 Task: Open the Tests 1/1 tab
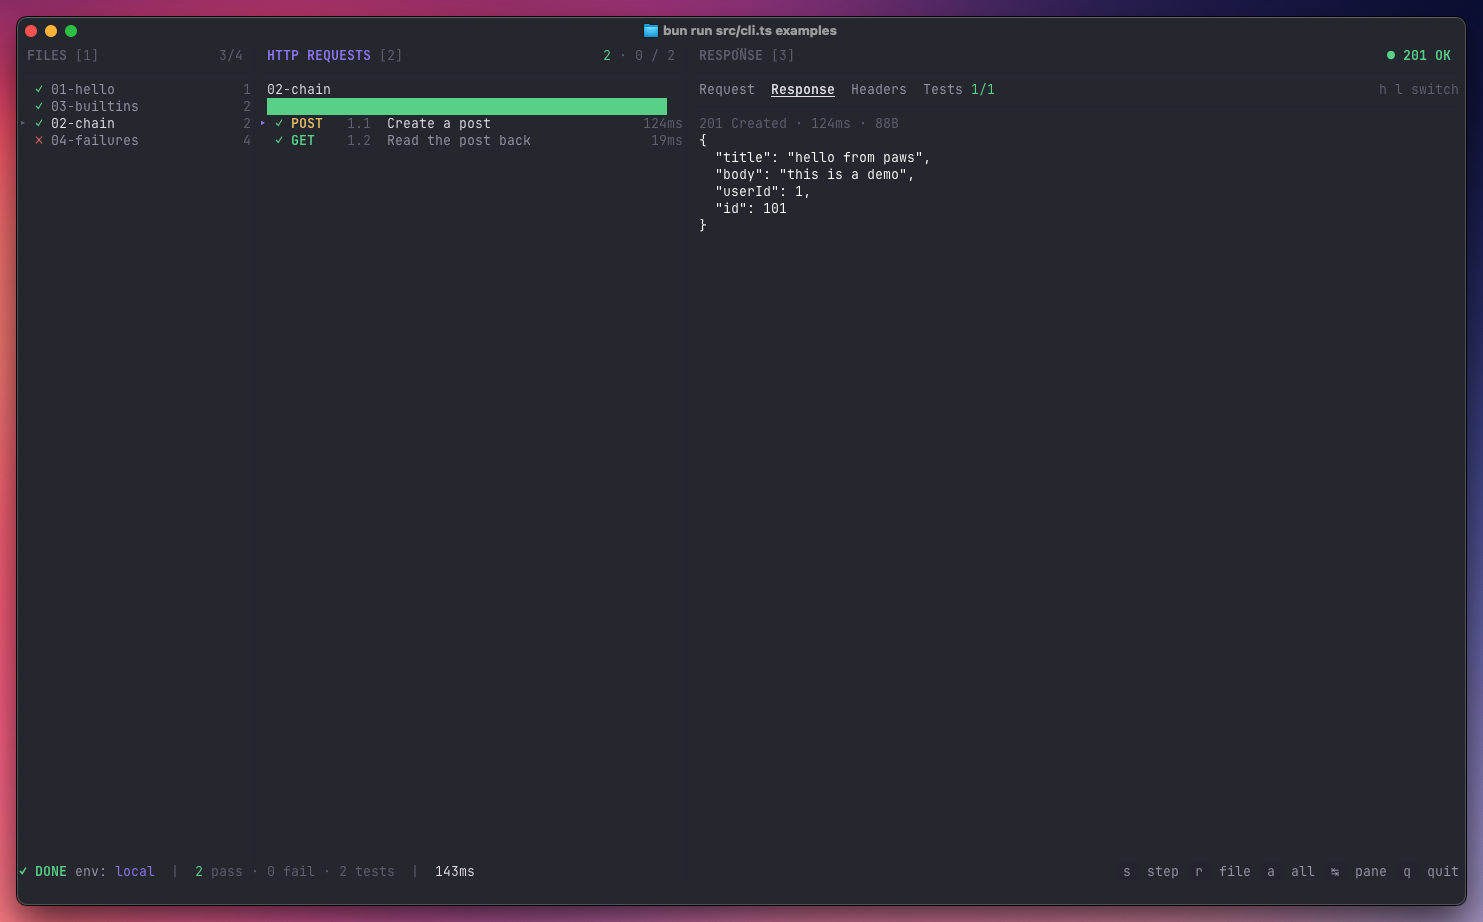(x=959, y=90)
